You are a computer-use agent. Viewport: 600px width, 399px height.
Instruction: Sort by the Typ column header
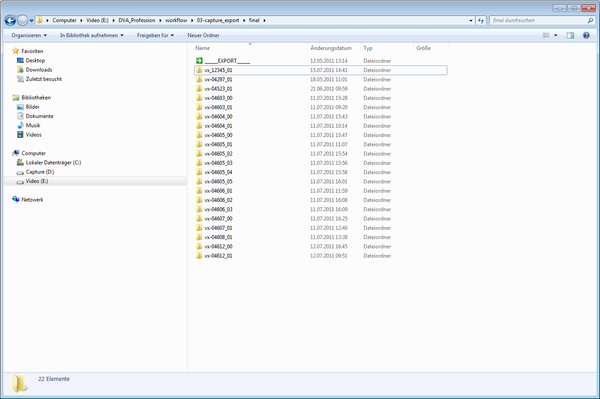coord(368,48)
